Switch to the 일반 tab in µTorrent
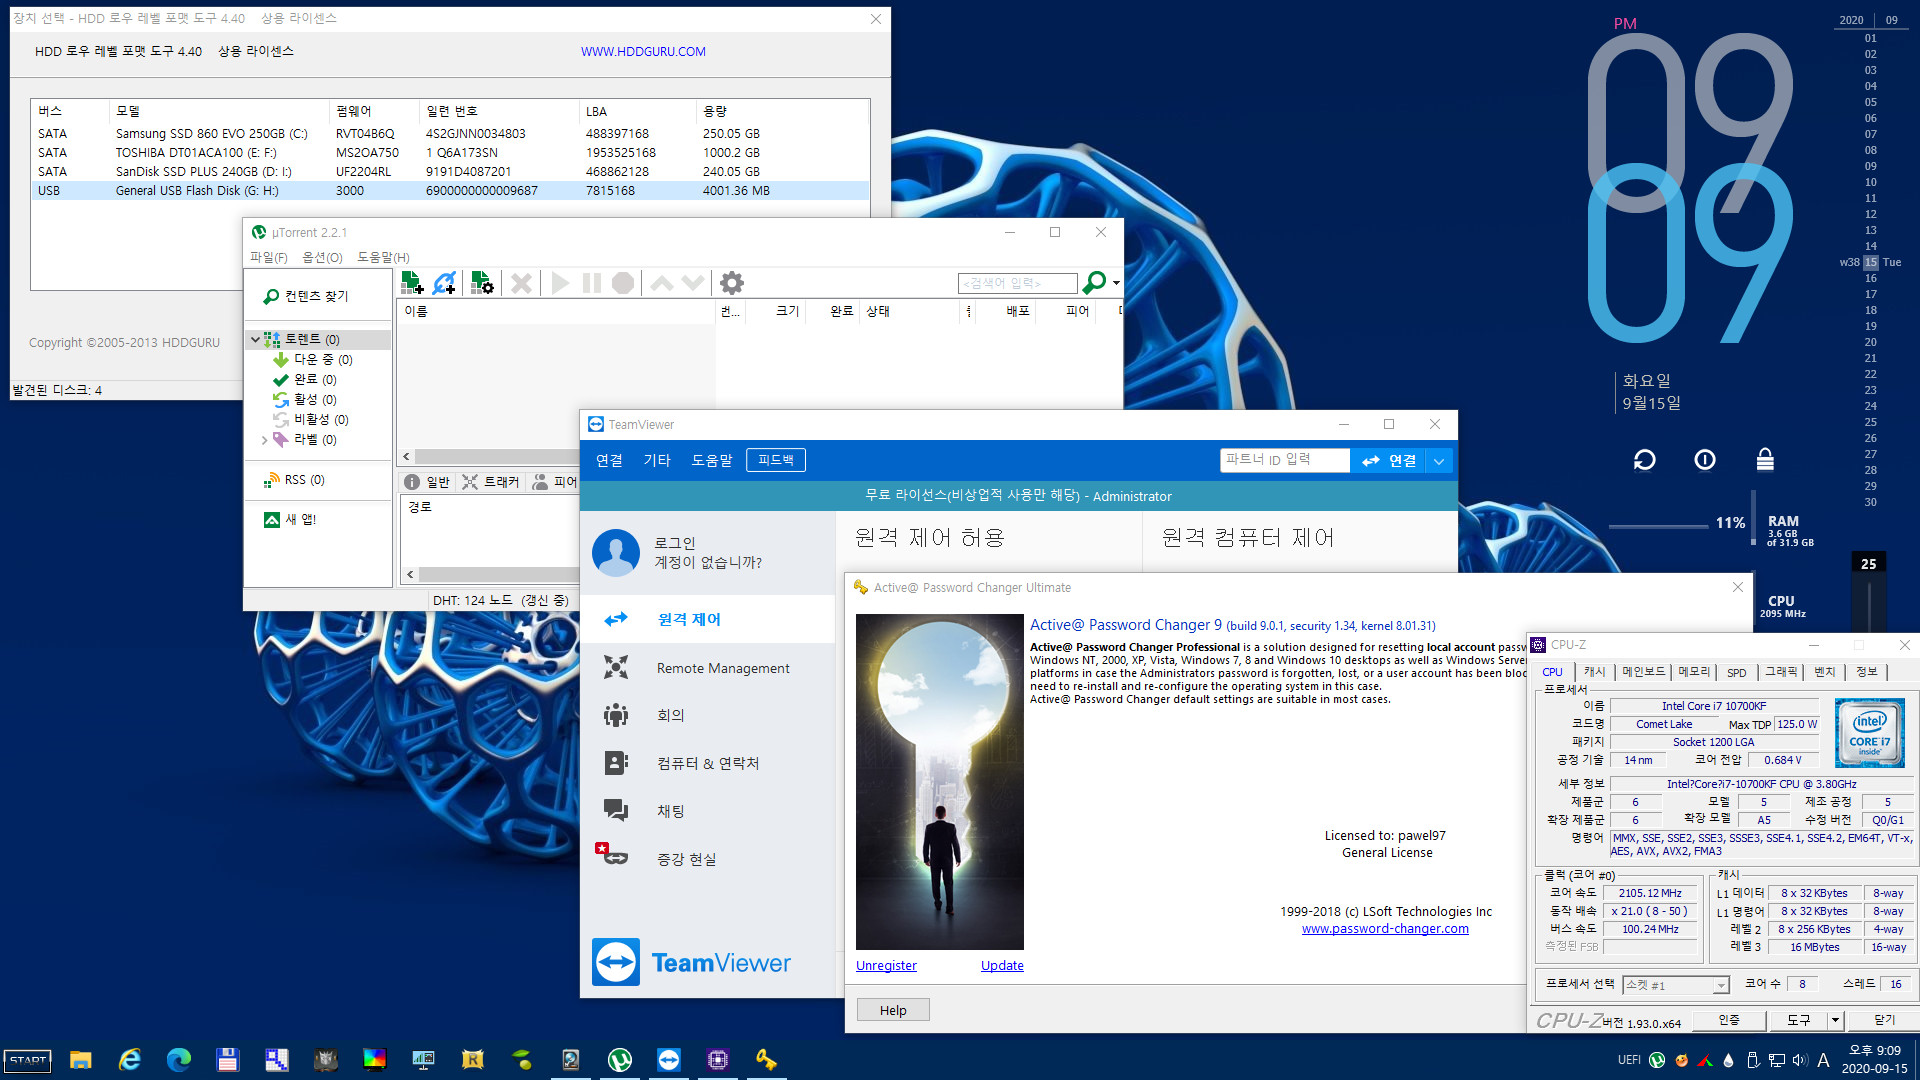1920x1080 pixels. (427, 482)
